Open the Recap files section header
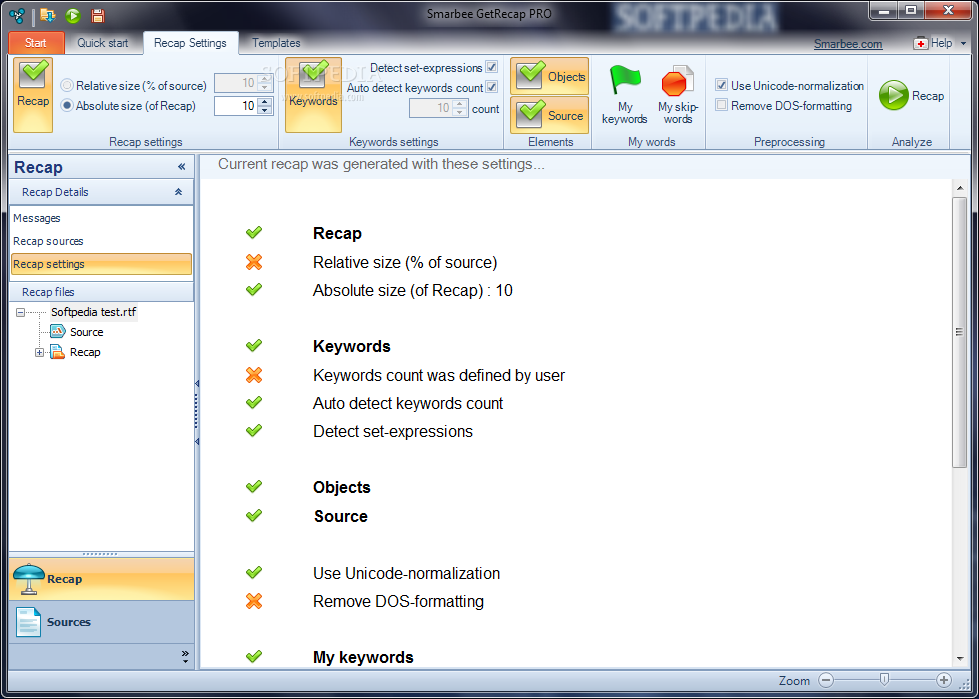This screenshot has height=699, width=979. click(101, 292)
